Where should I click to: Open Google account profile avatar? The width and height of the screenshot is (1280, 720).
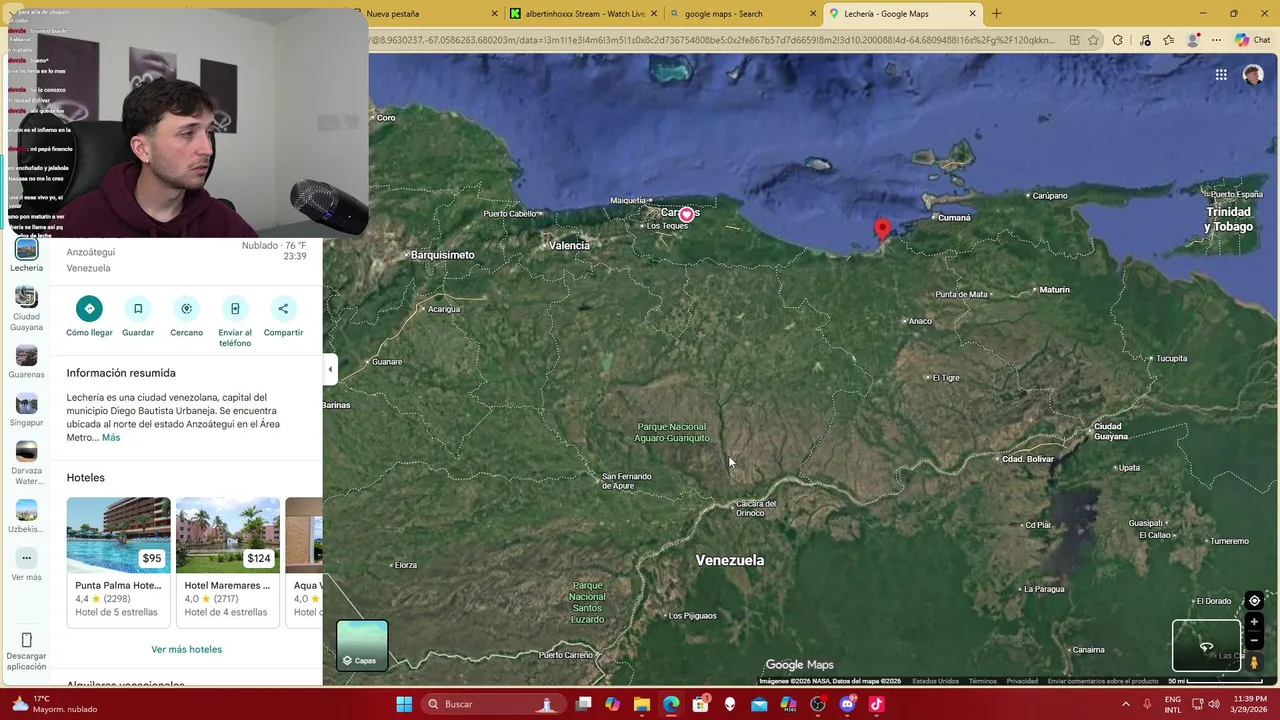click(1253, 75)
